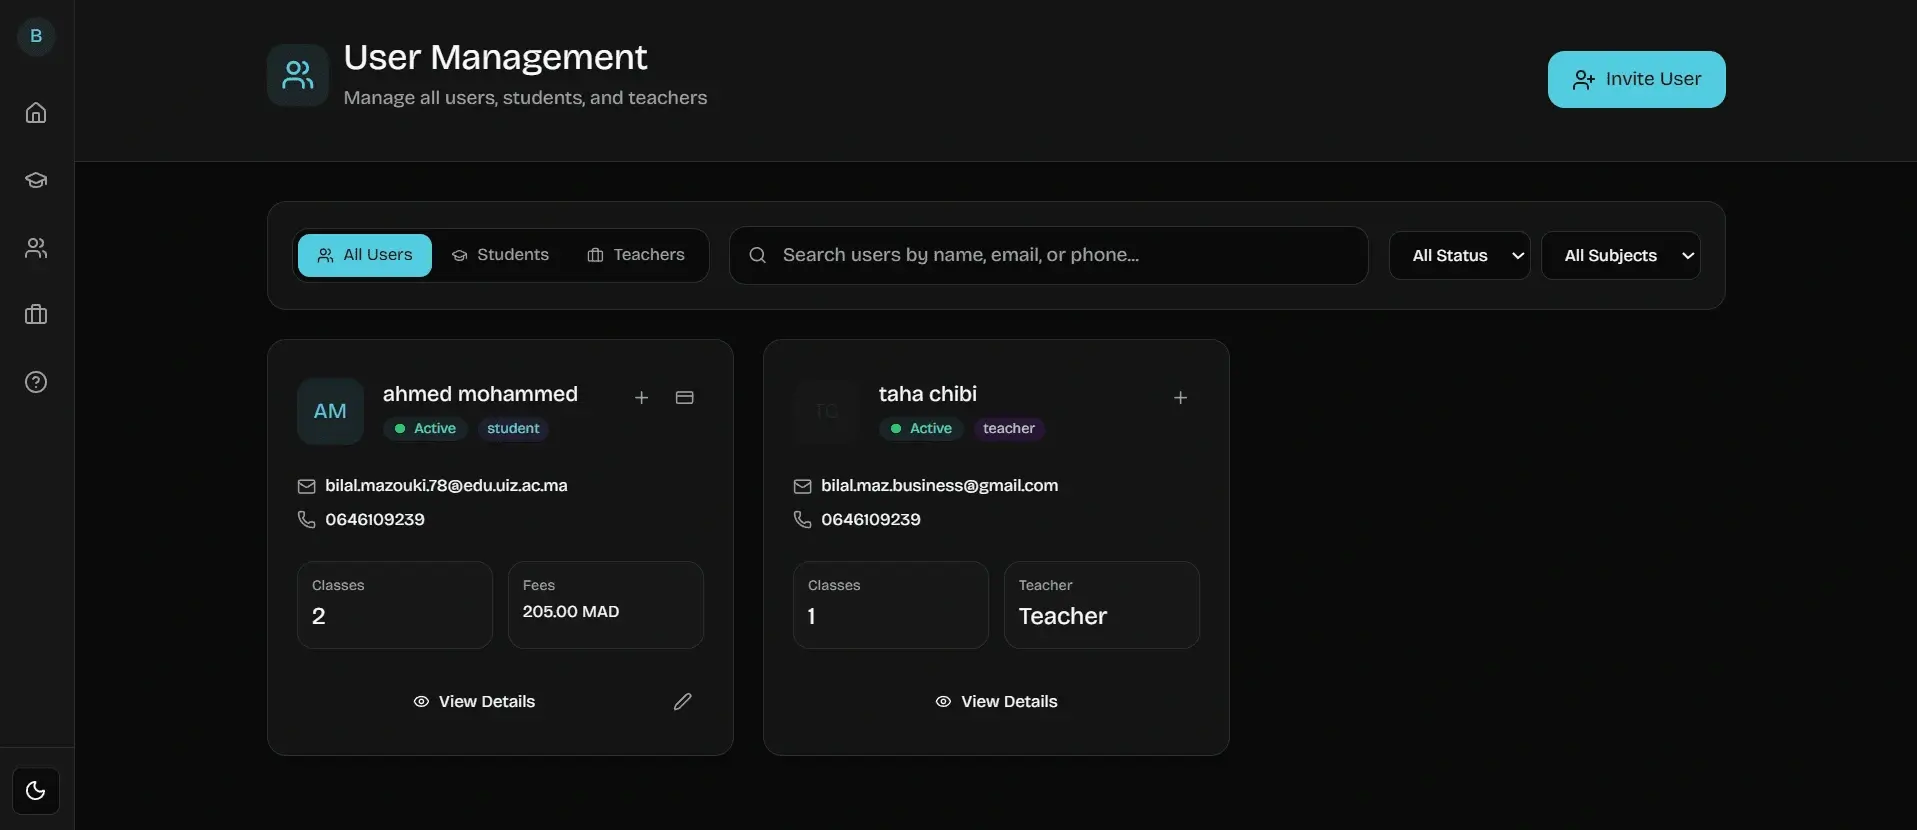1917x830 pixels.
Task: Expand the All Subjects dropdown
Action: [x=1620, y=256]
